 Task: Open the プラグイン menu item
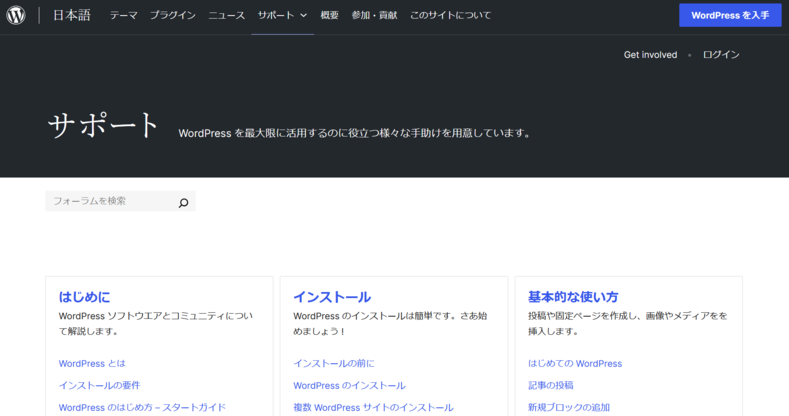click(x=173, y=16)
